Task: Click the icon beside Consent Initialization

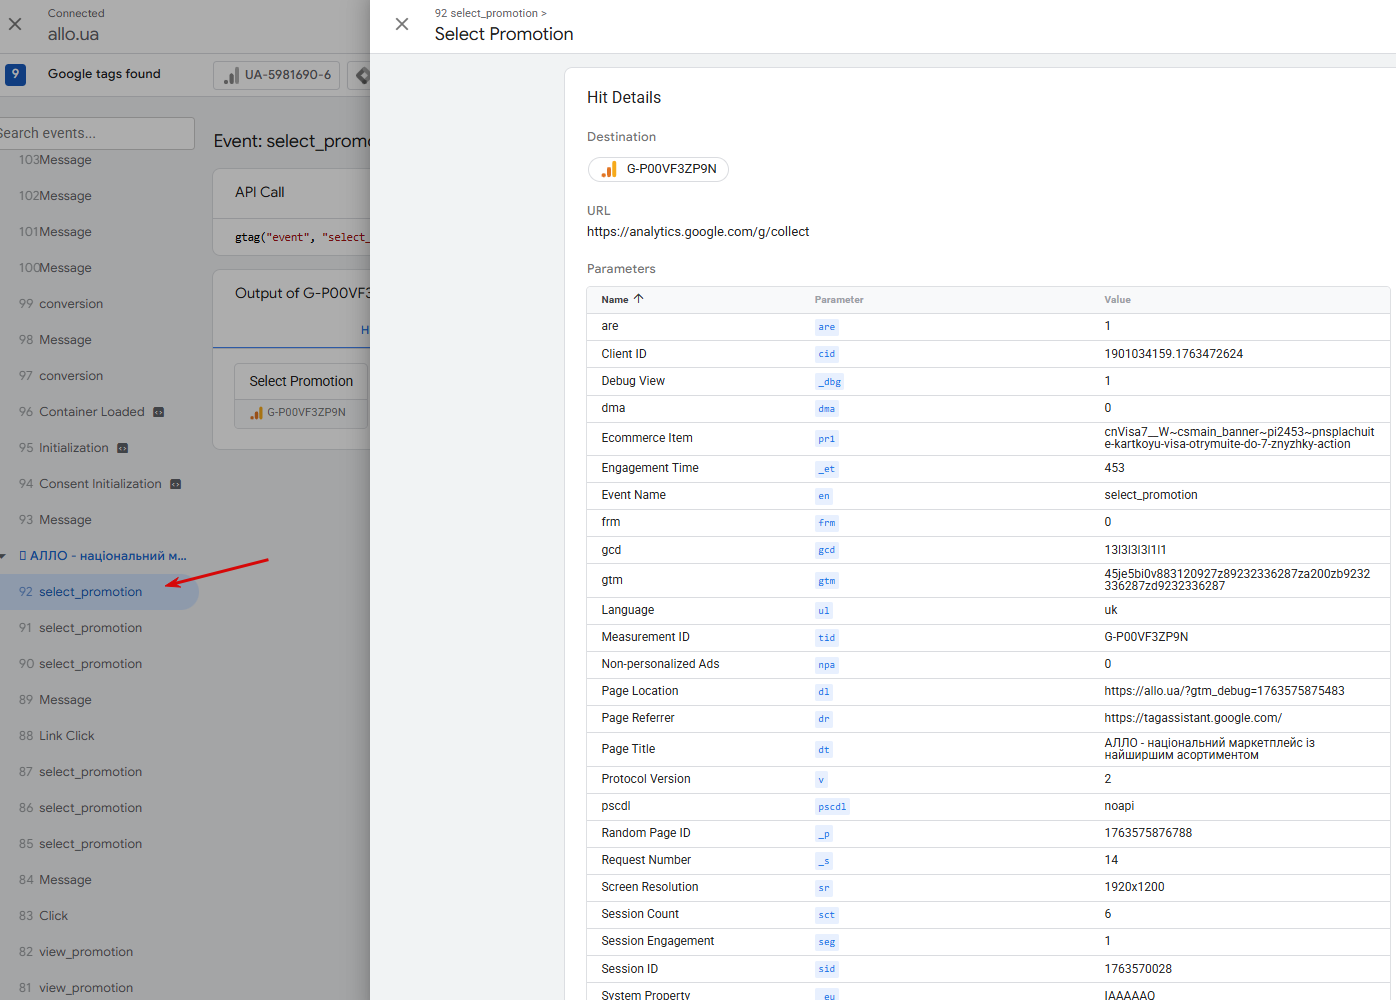Action: pos(175,484)
